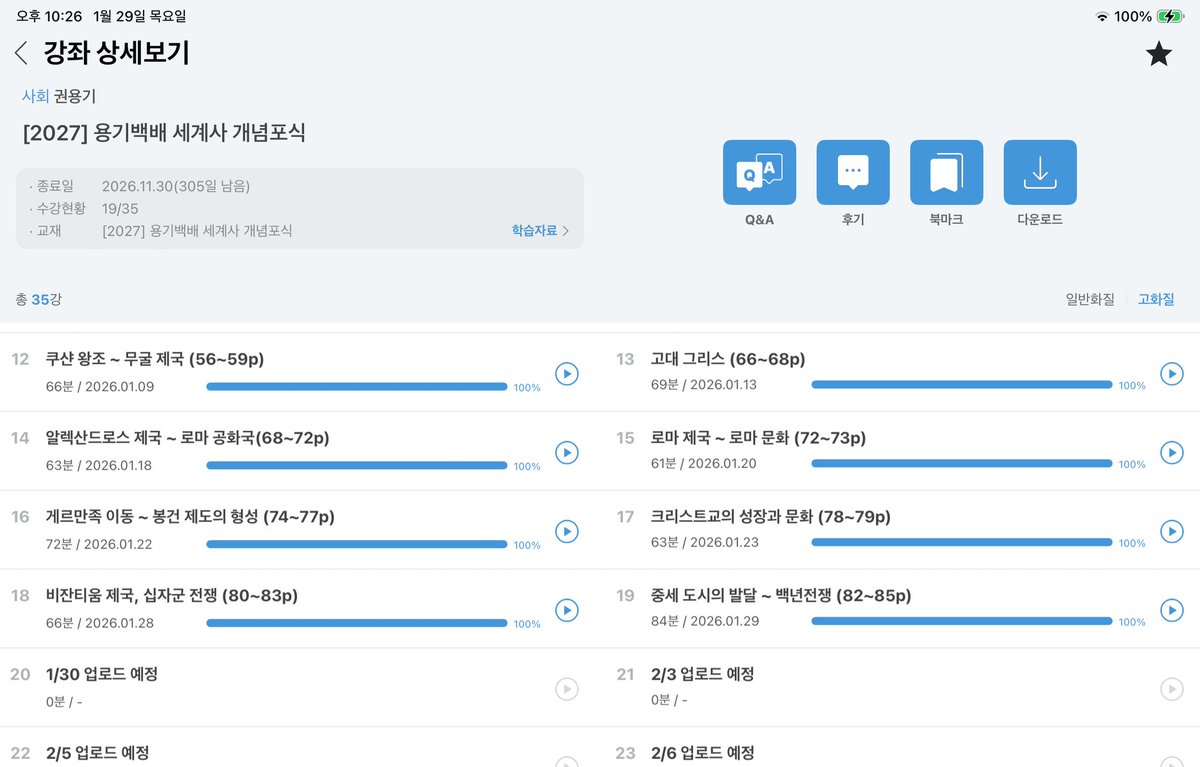Play lecture 16 게르만족 이동
Image resolution: width=1200 pixels, height=767 pixels.
[x=567, y=531]
